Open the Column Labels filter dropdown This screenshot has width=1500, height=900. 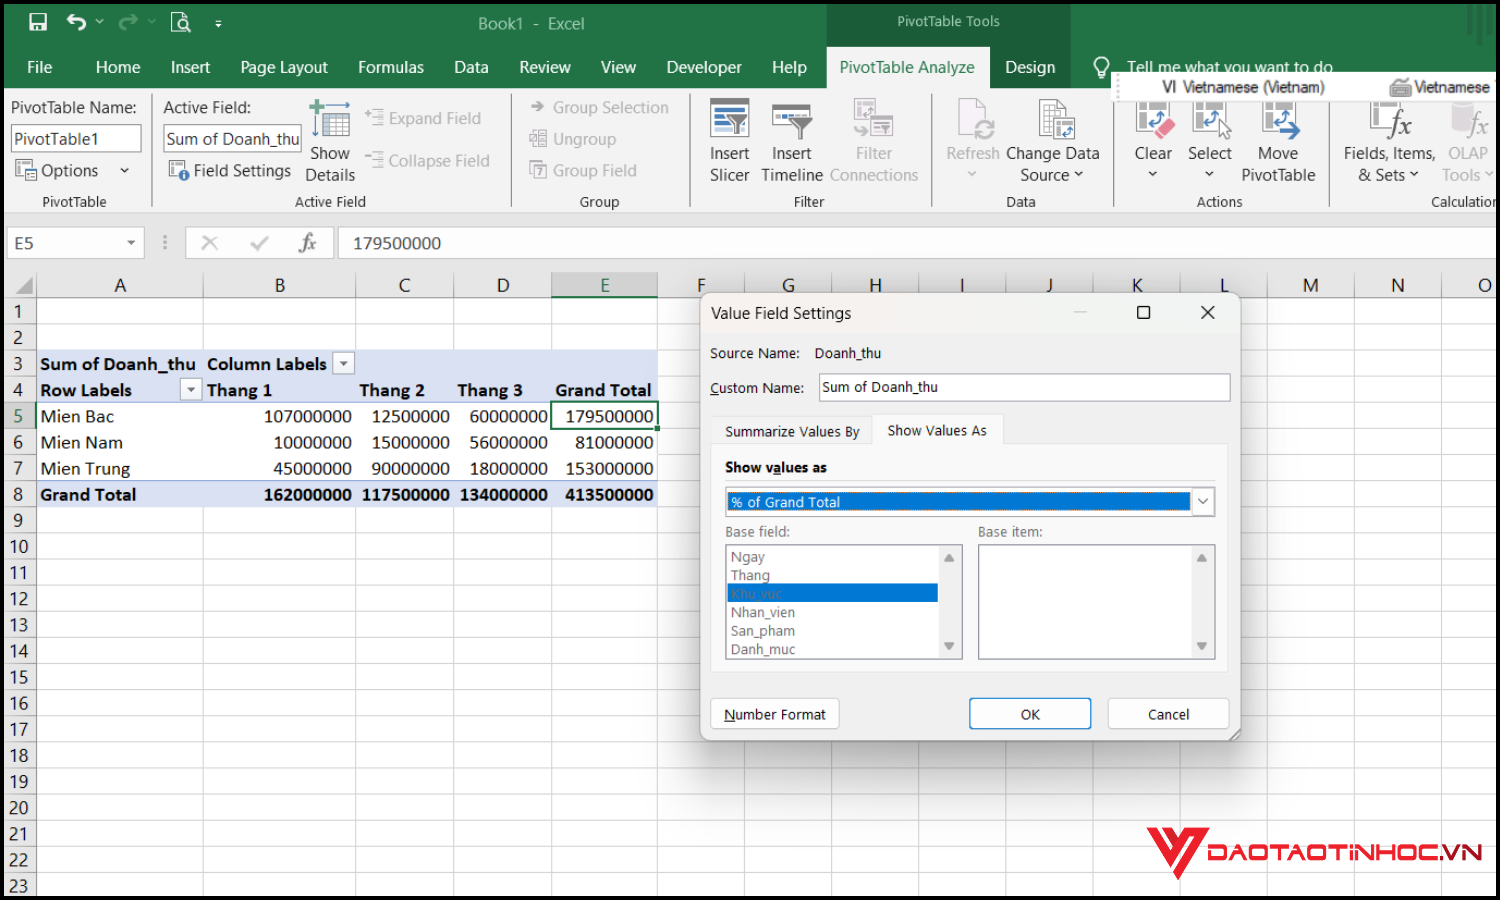click(x=343, y=363)
